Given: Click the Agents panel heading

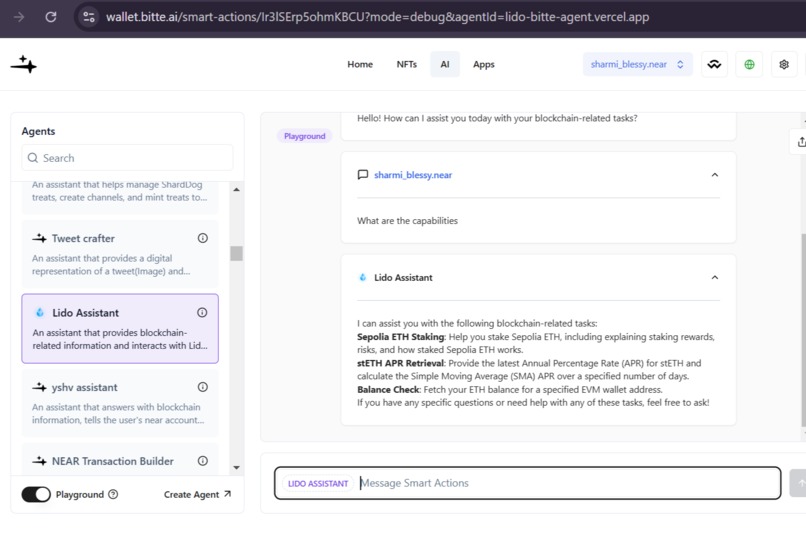Looking at the screenshot, I should [x=38, y=131].
